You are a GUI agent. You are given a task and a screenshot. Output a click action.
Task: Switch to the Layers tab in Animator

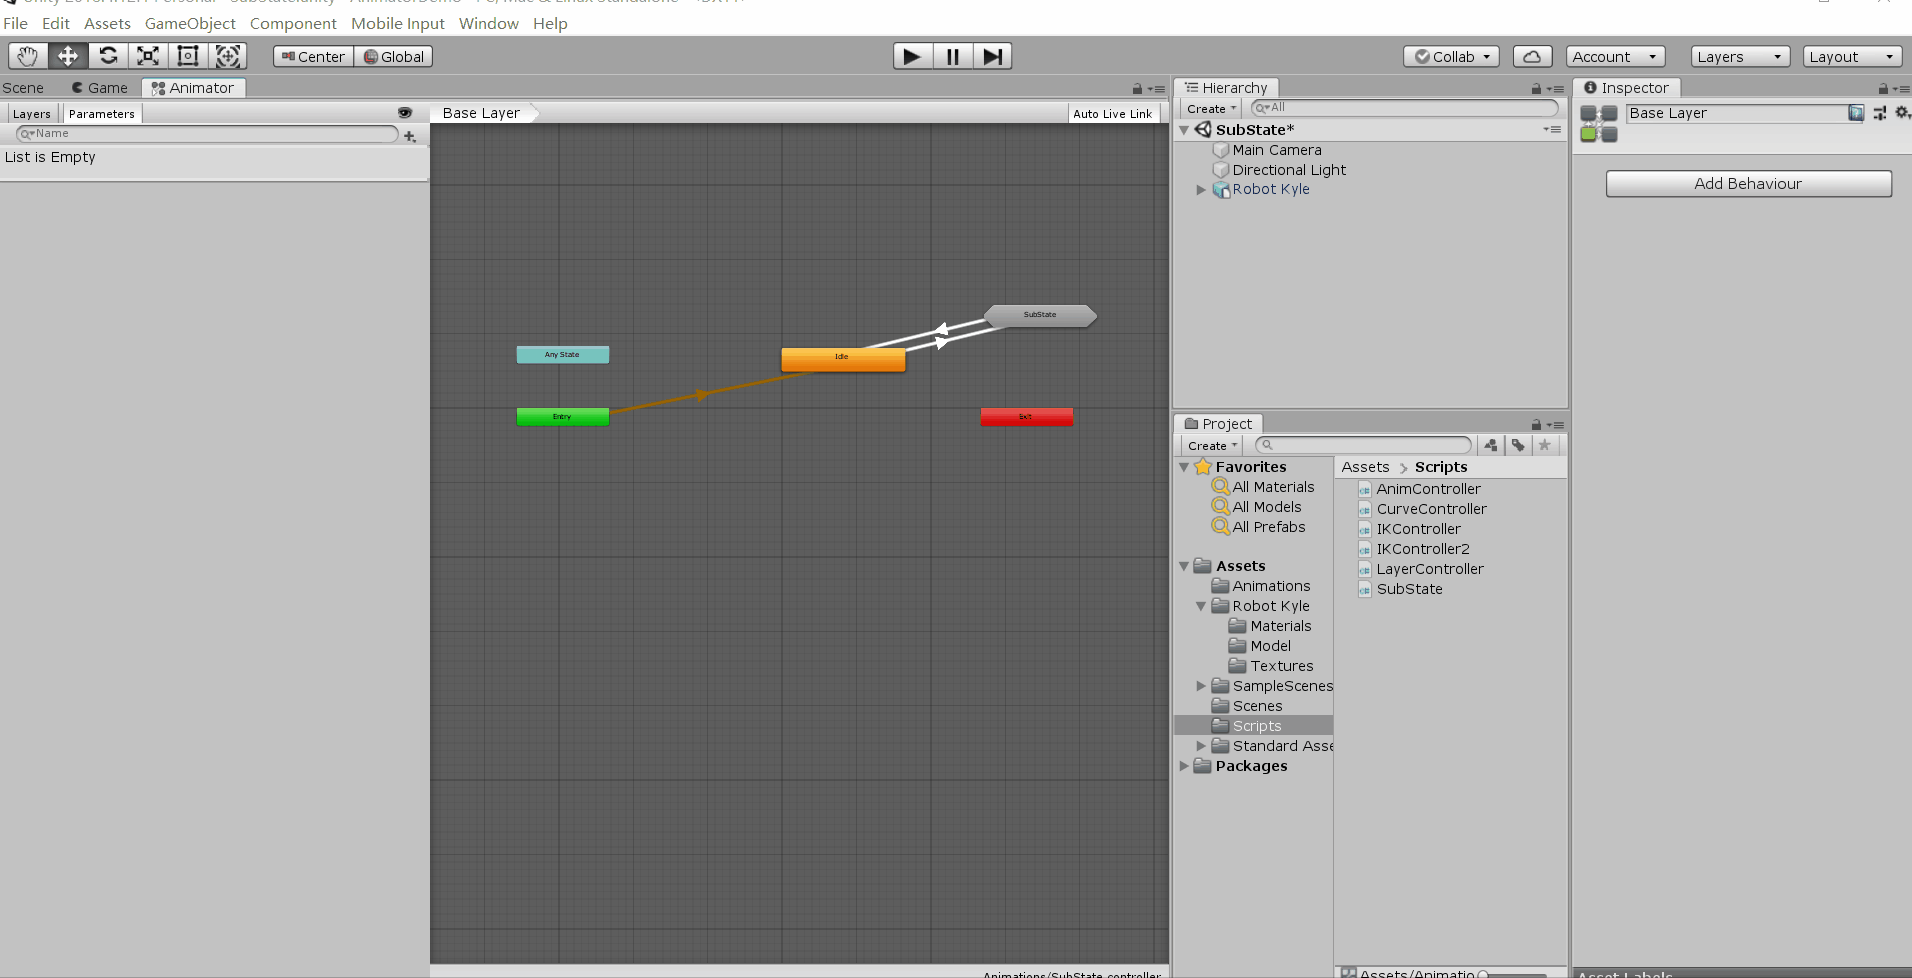point(32,114)
